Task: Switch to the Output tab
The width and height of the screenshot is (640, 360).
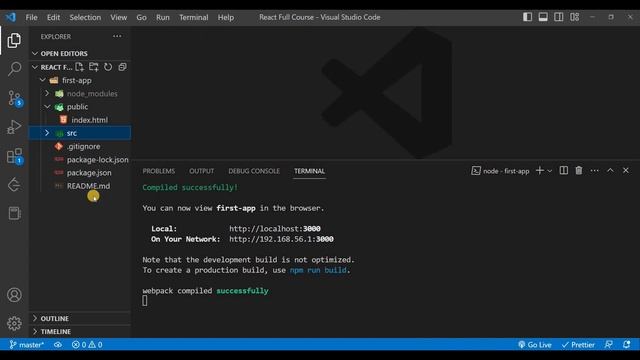Action: coord(201,171)
